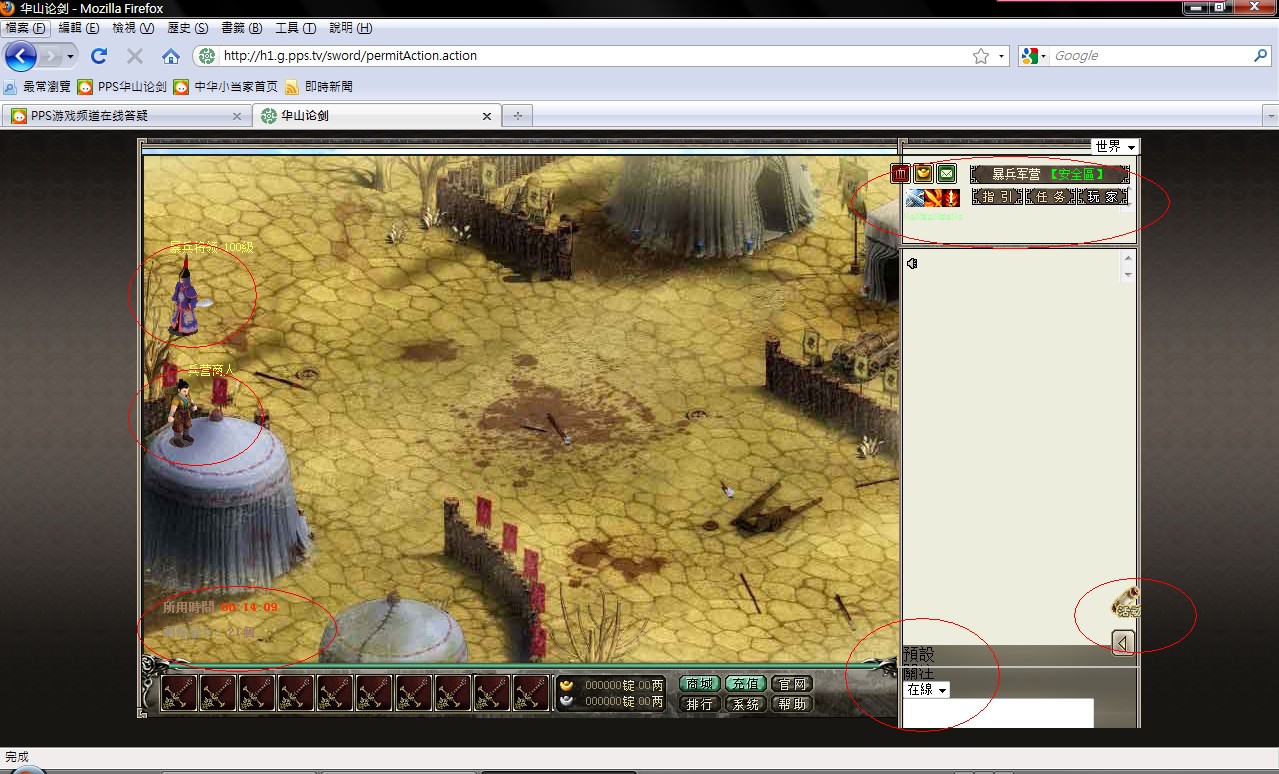Click the chat message input field
1279x774 pixels.
[997, 713]
